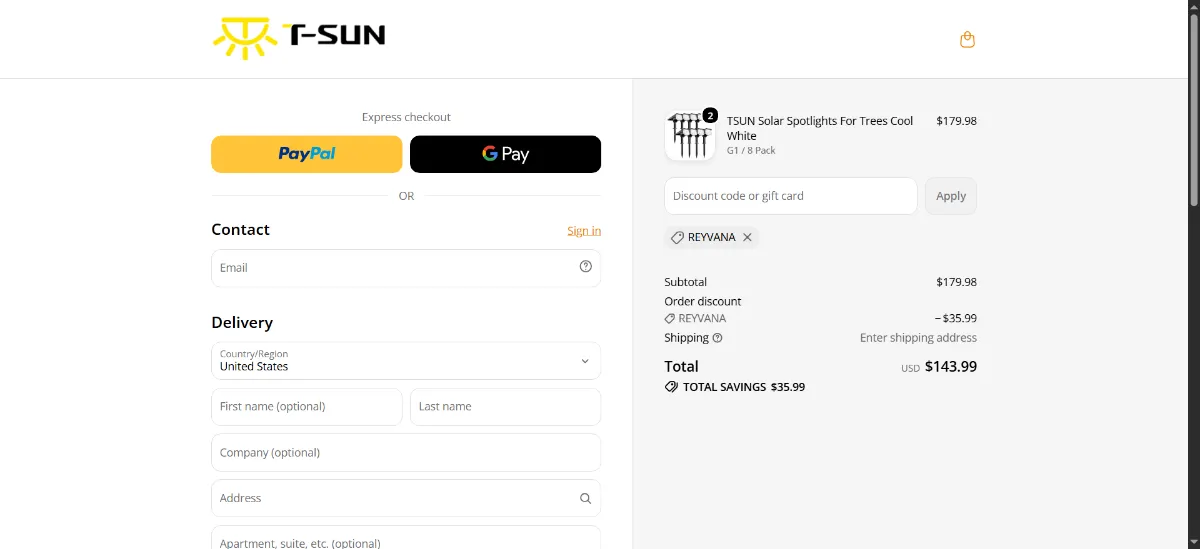Click the '− $35.99' discount amount

[x=956, y=318]
